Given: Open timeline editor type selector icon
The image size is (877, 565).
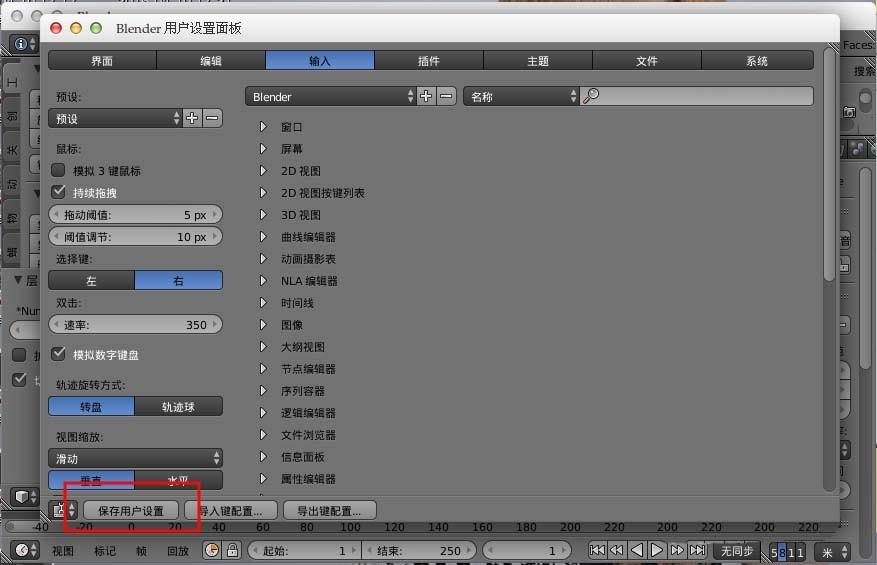Looking at the screenshot, I should 25,550.
